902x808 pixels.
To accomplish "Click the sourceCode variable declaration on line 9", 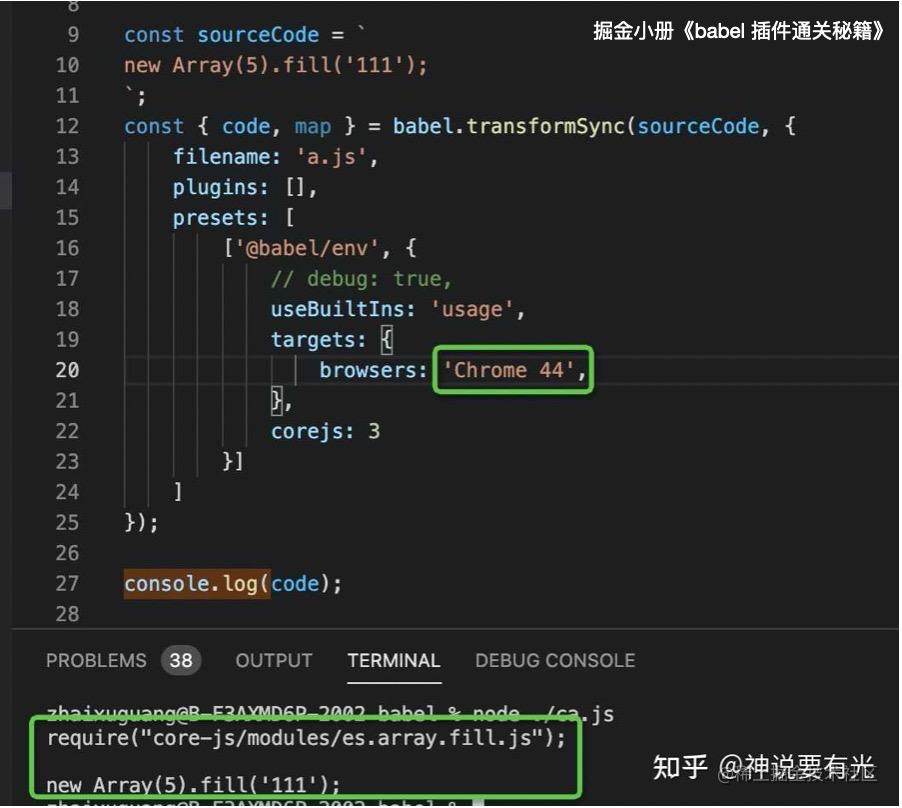I will point(258,35).
